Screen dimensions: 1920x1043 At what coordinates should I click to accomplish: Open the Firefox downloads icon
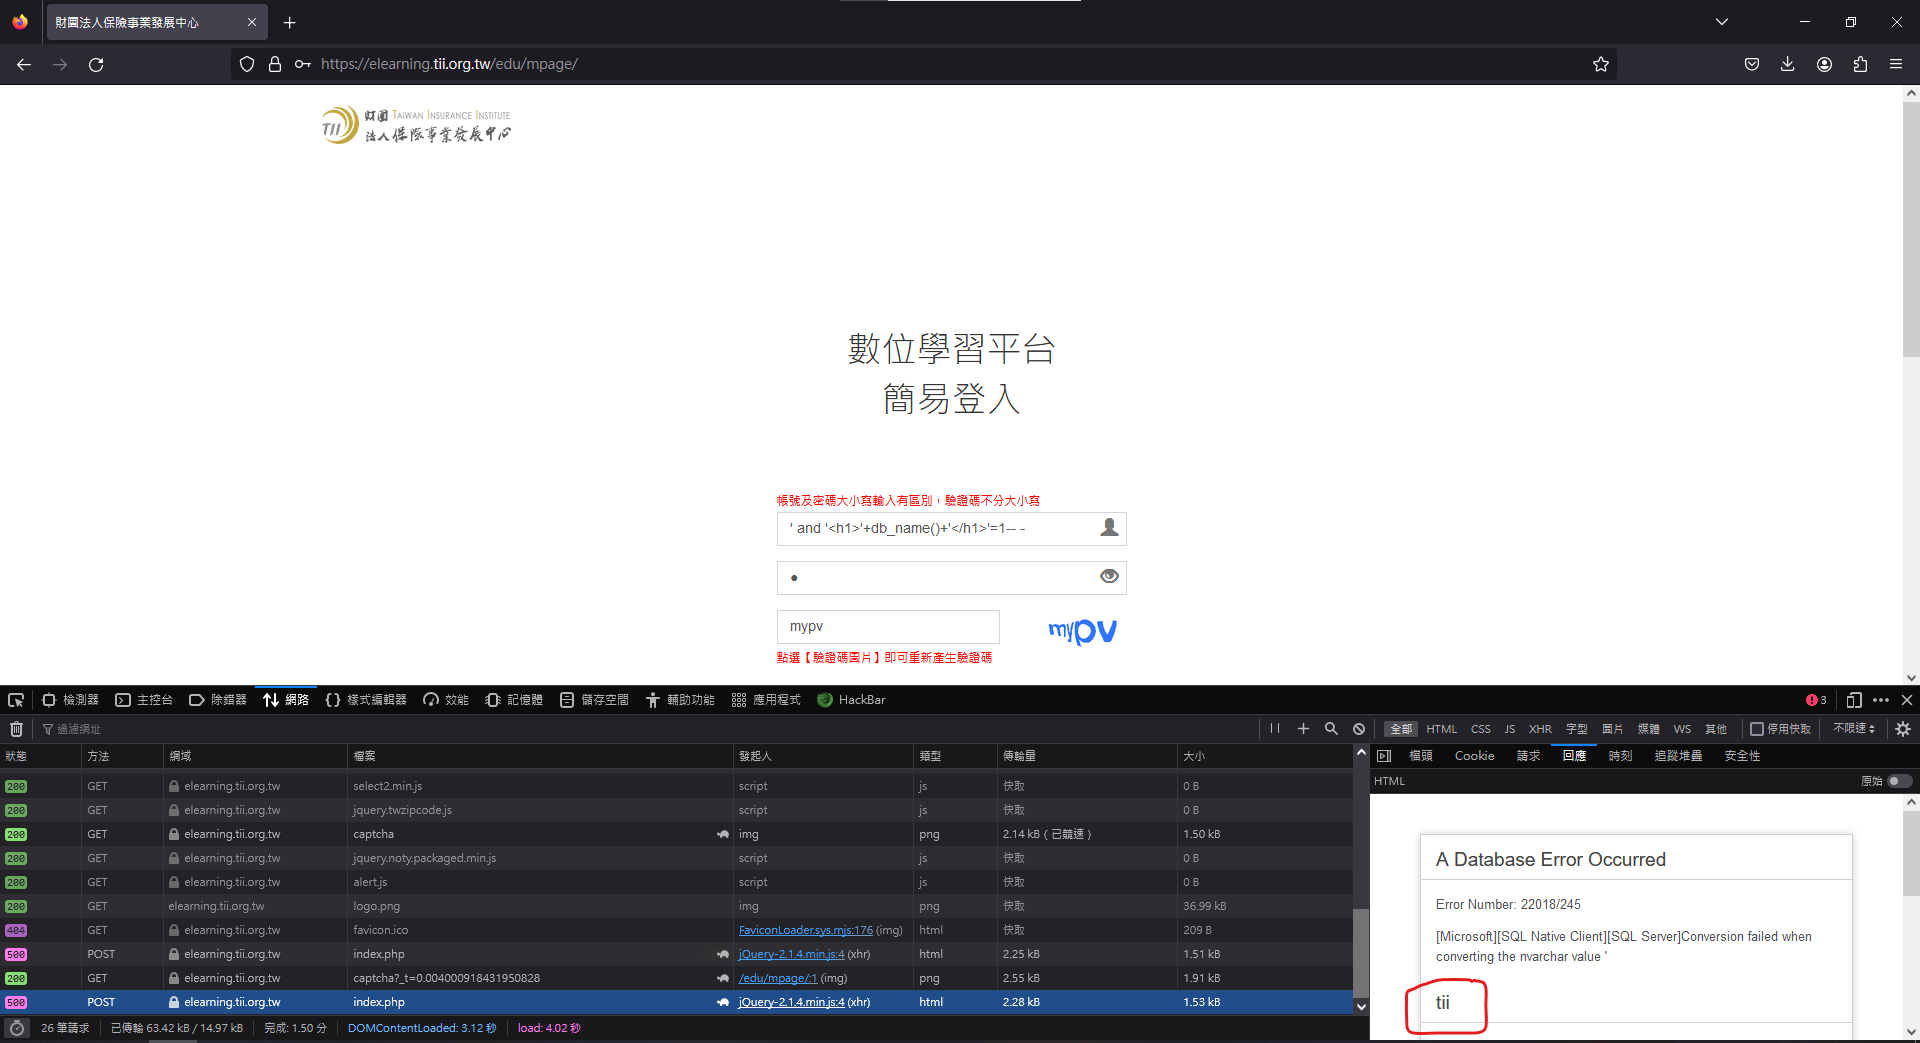(1788, 64)
